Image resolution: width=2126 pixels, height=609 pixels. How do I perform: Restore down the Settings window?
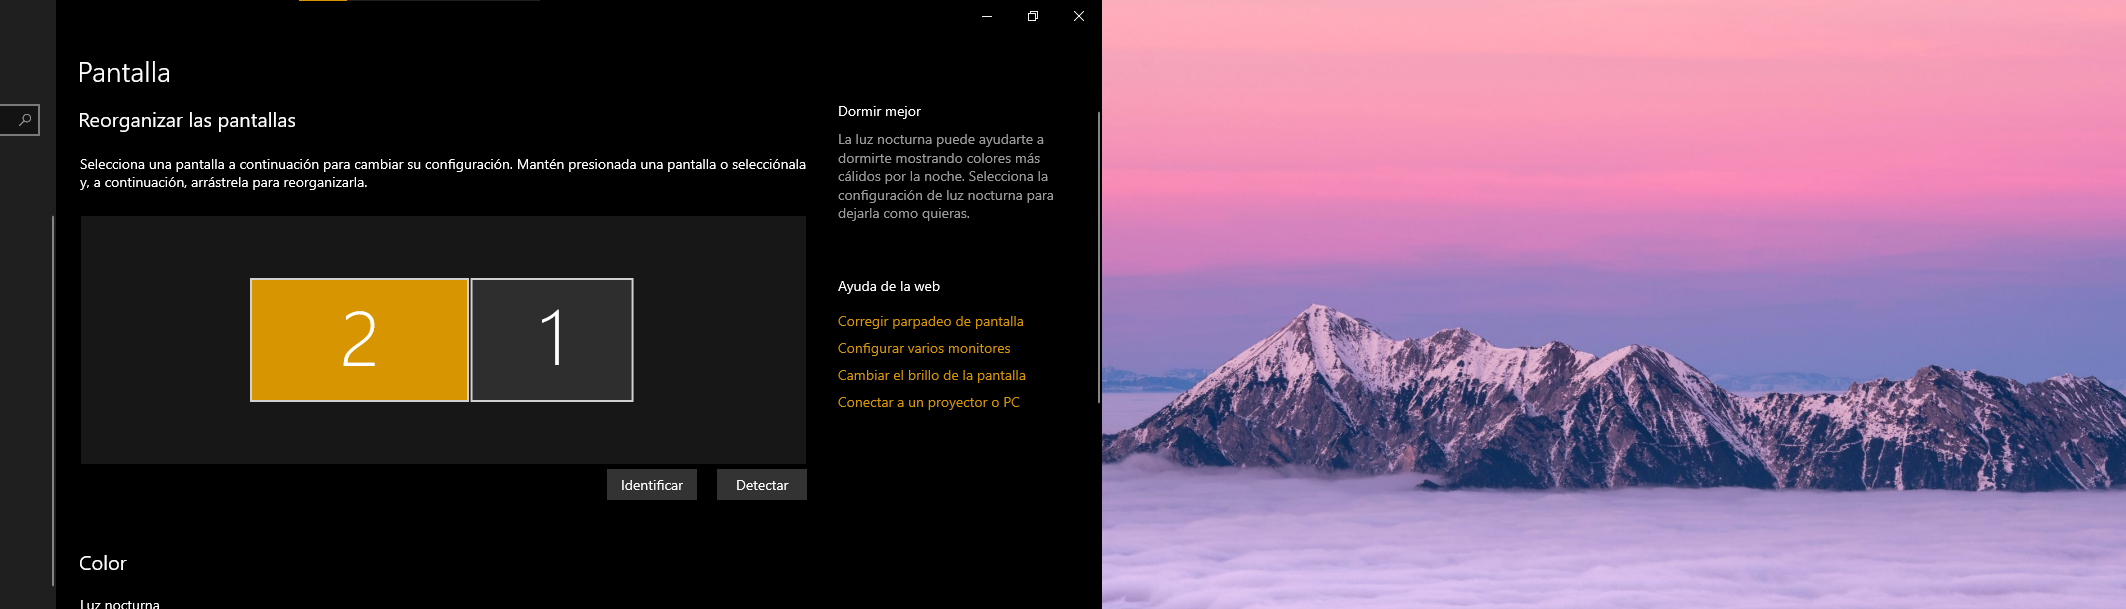pyautogui.click(x=1033, y=16)
